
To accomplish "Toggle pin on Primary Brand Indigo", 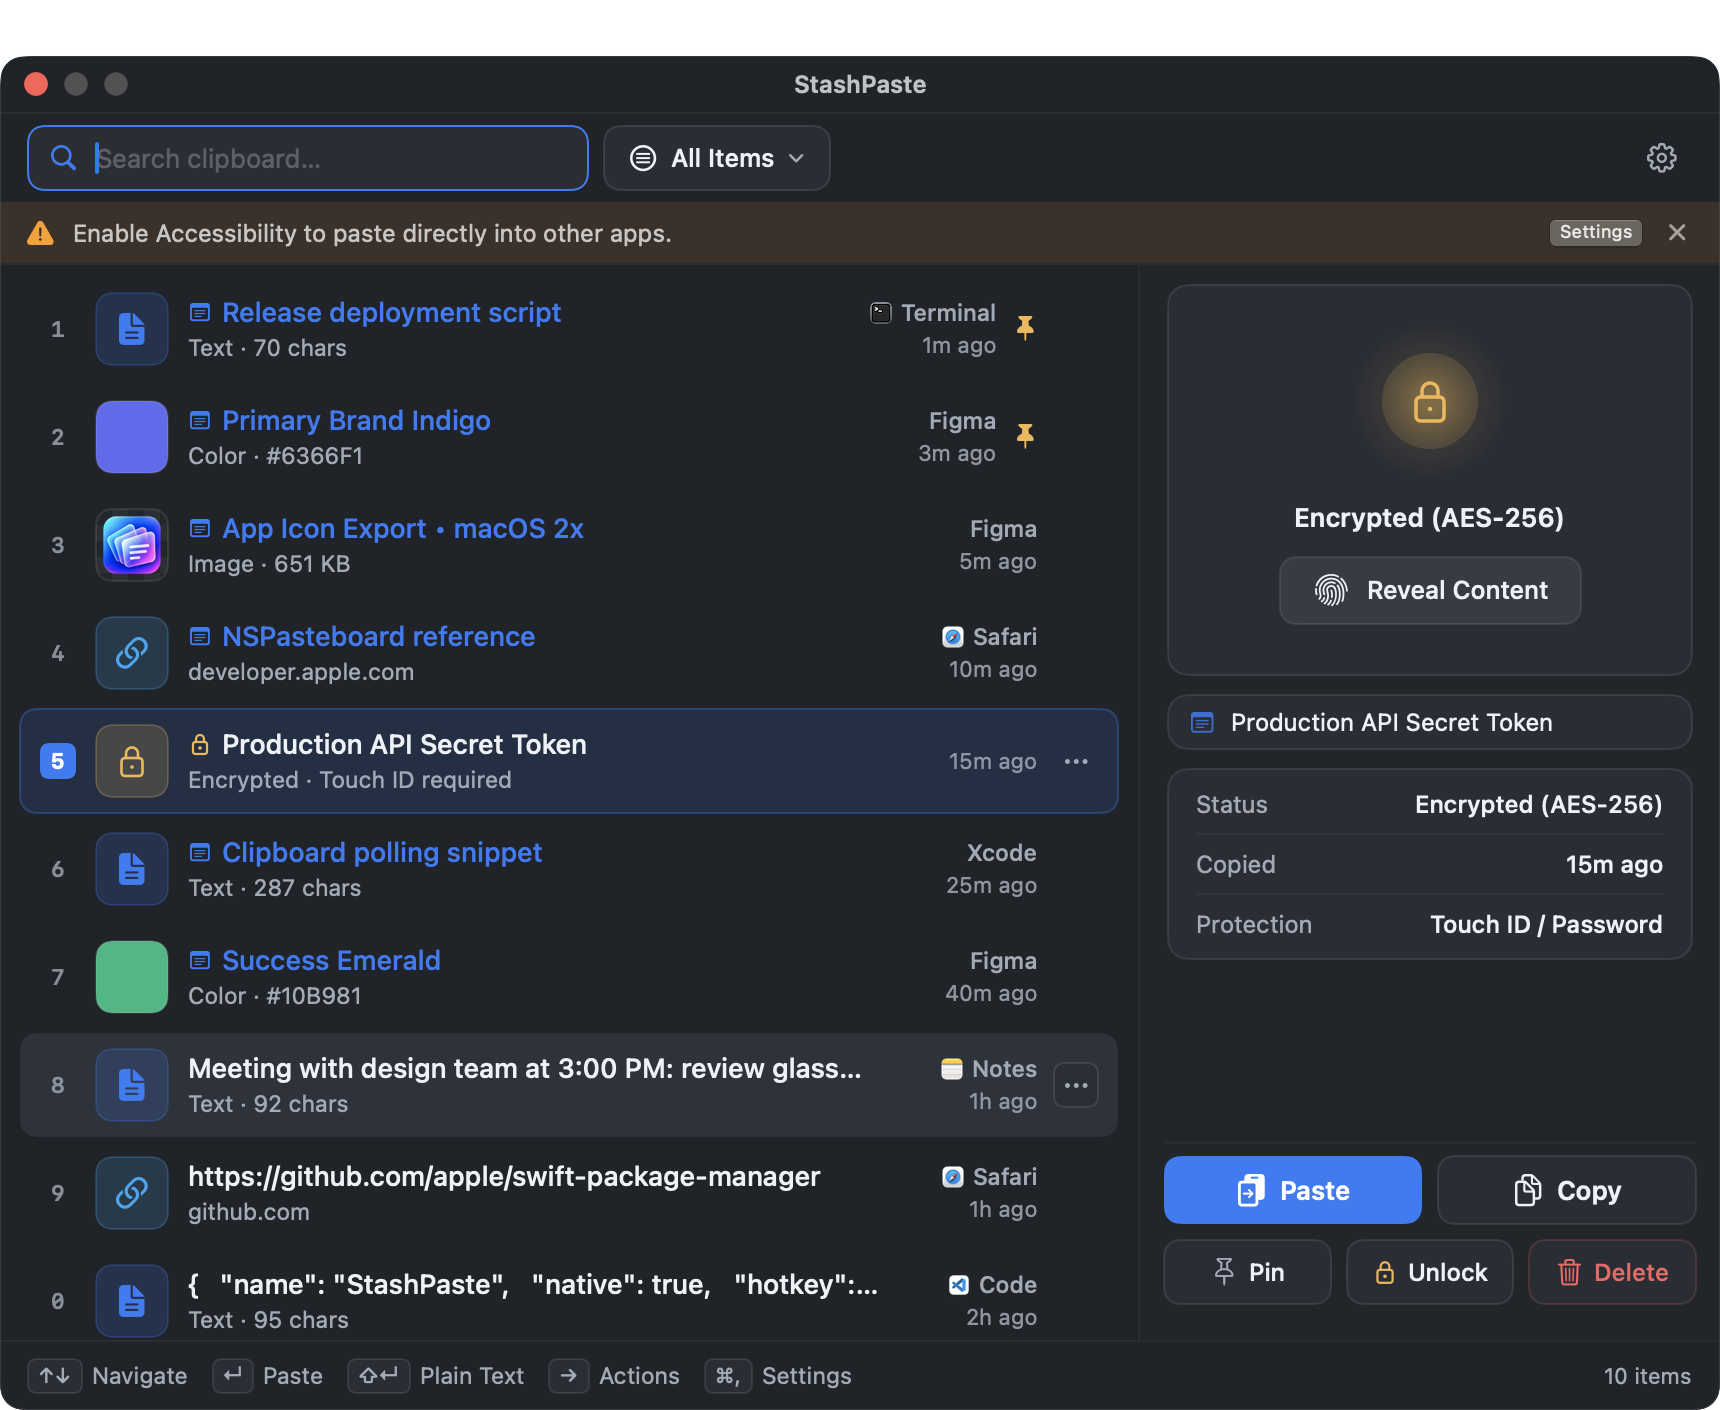I will [x=1025, y=436].
